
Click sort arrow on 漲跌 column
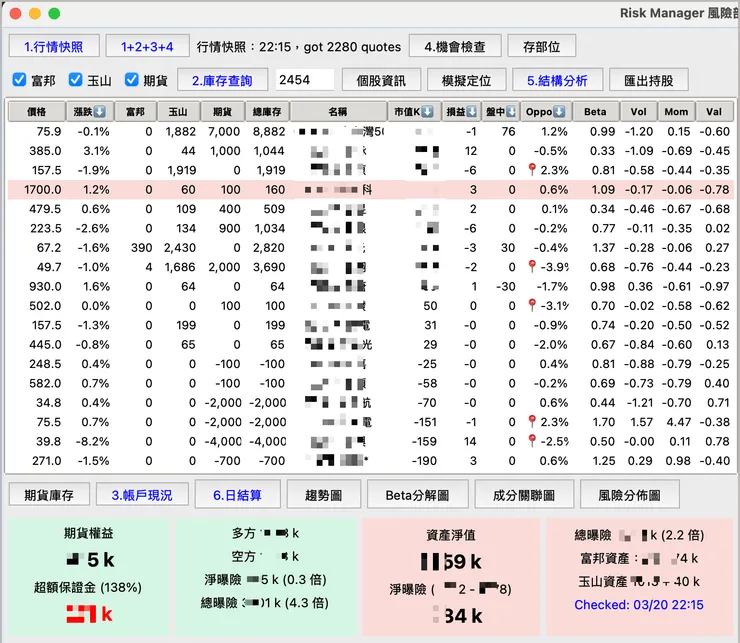(100, 111)
